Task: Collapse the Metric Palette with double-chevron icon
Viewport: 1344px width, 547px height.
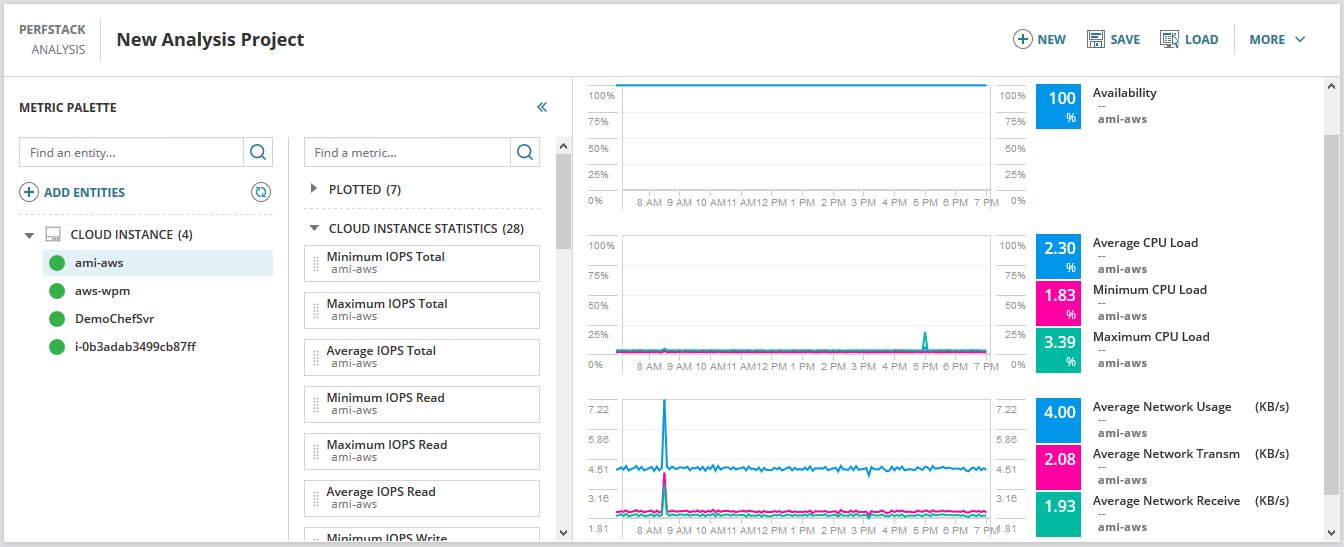Action: (x=542, y=107)
